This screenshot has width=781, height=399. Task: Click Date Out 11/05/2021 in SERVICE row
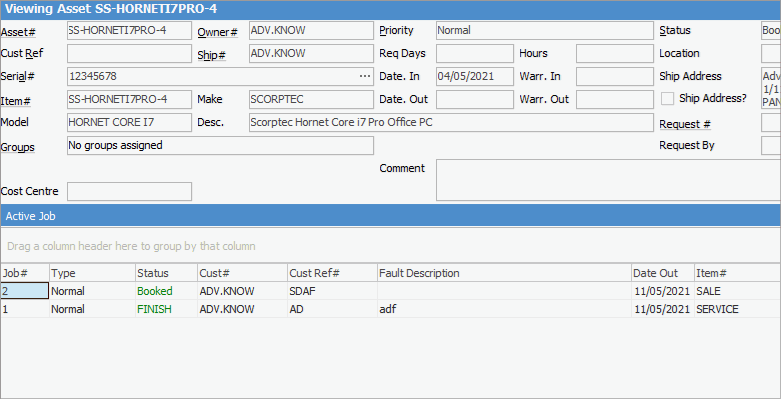pyautogui.click(x=662, y=309)
